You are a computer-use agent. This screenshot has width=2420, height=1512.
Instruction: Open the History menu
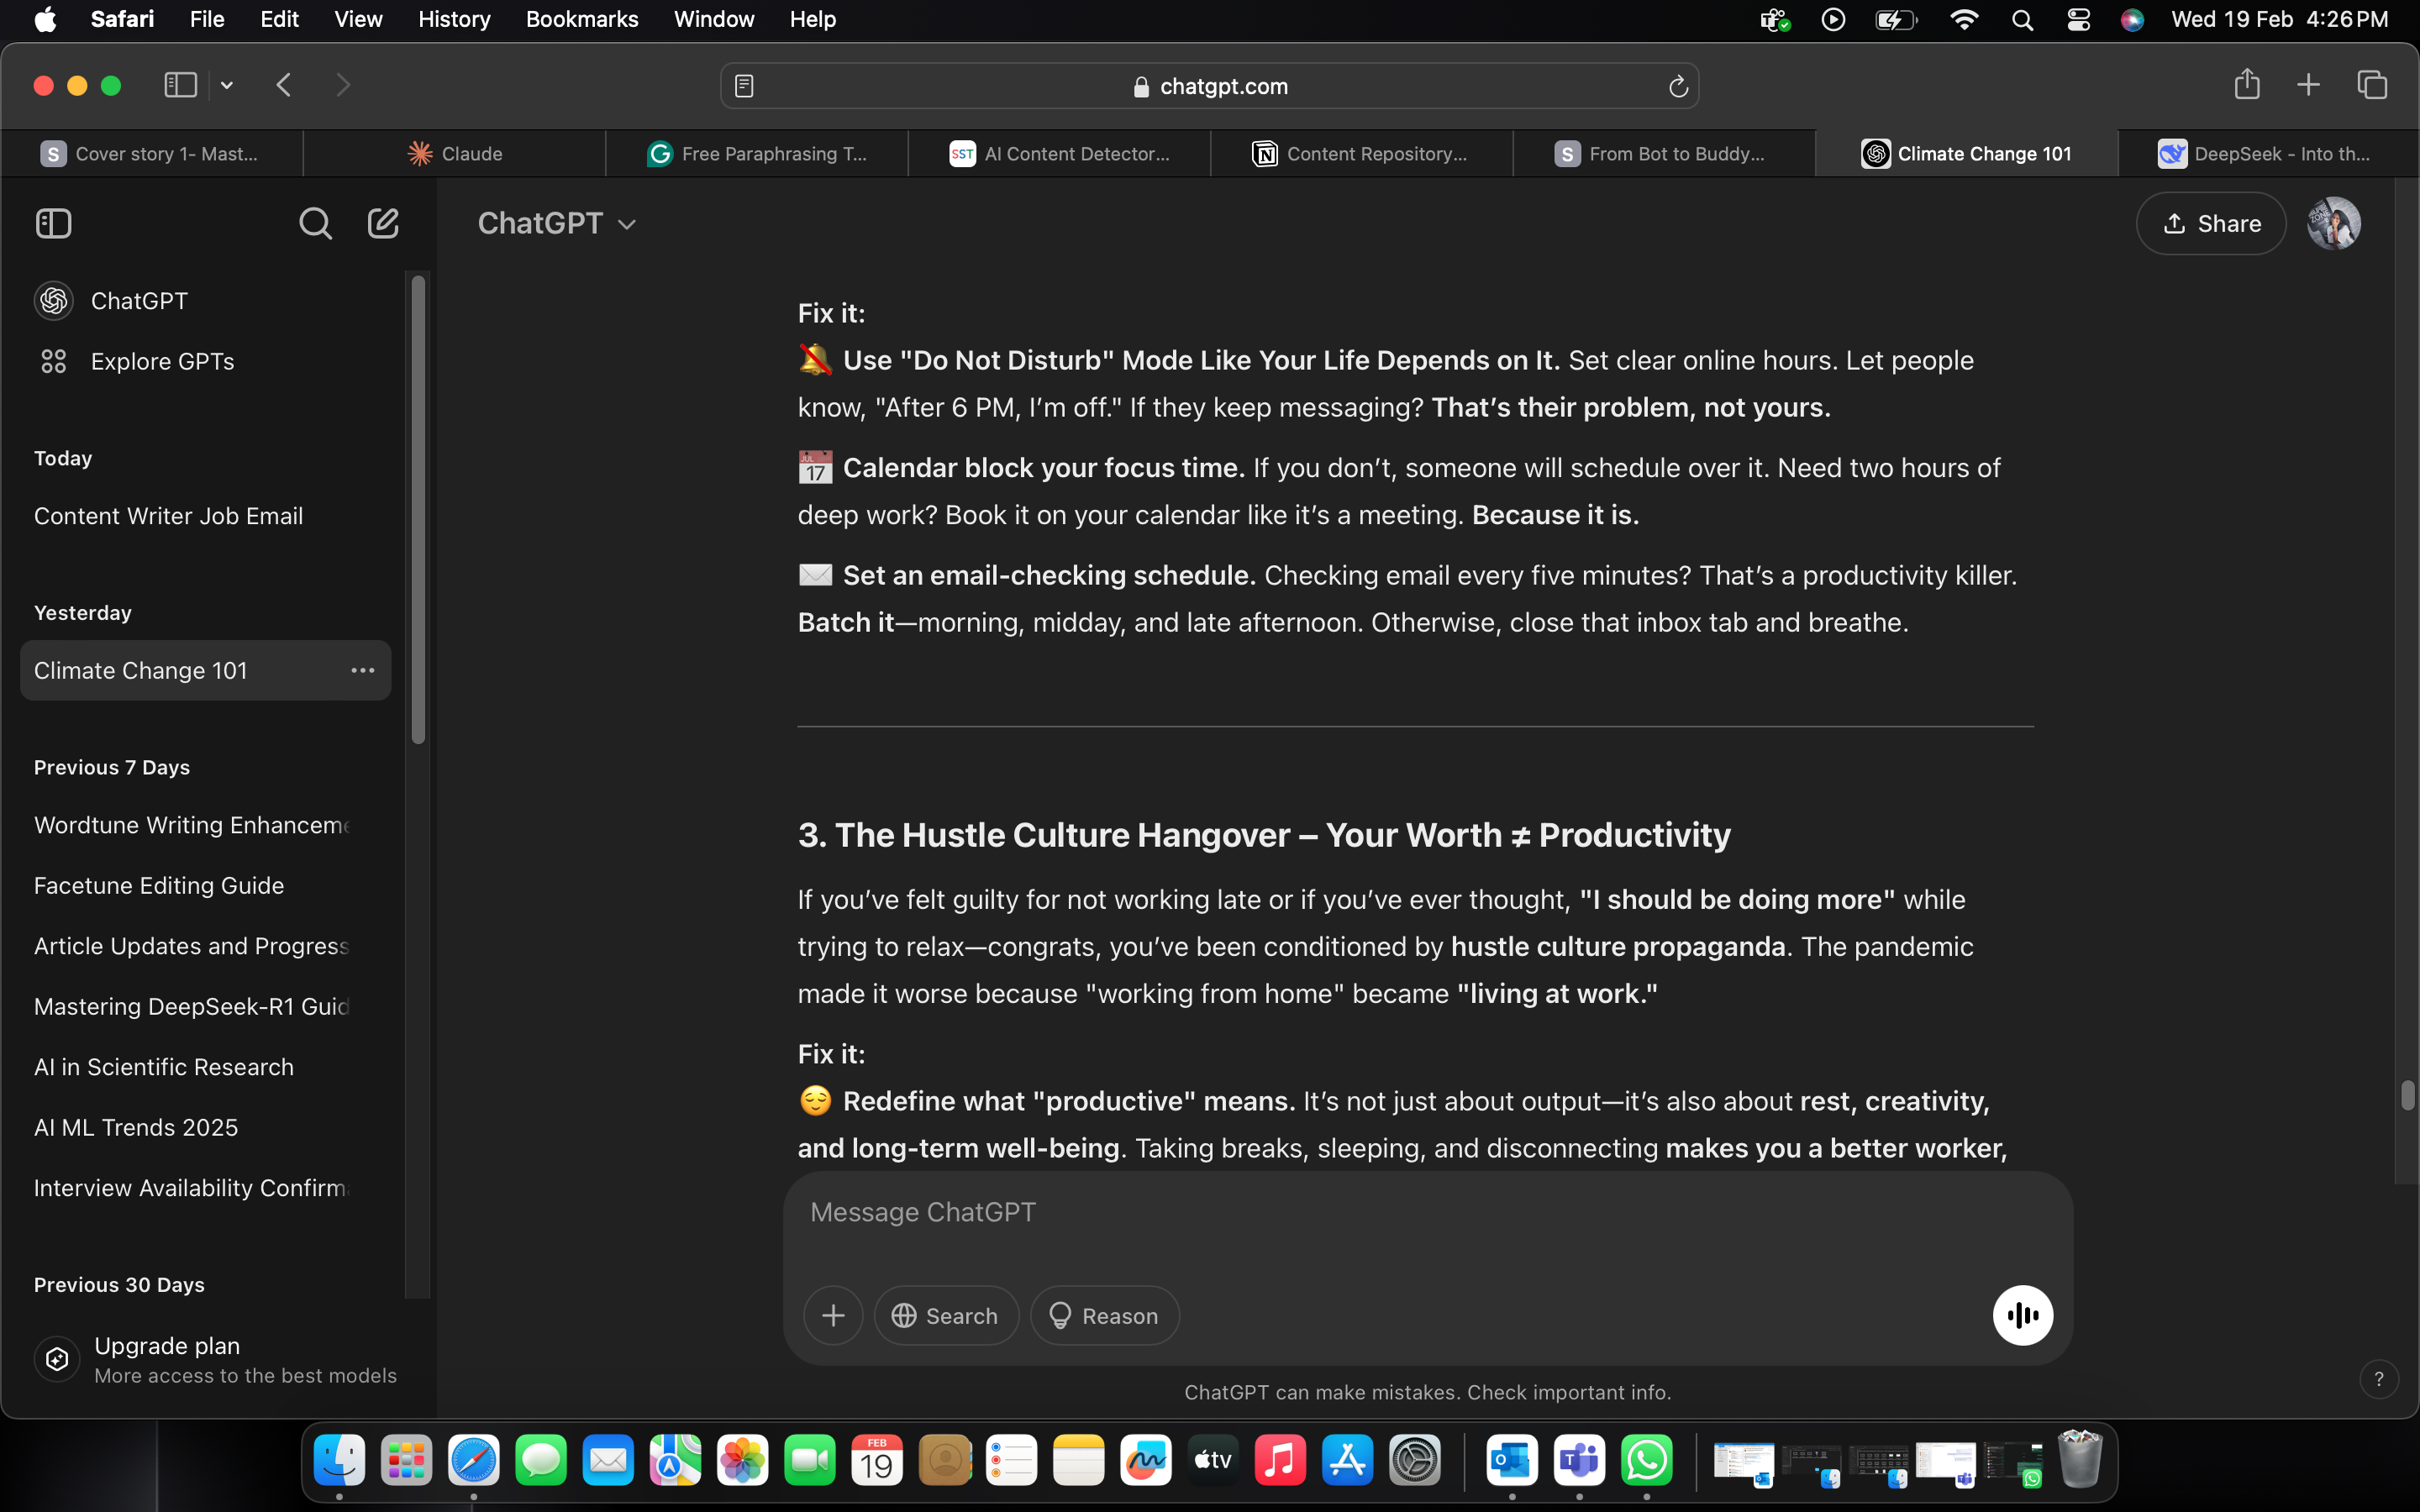pyautogui.click(x=454, y=19)
